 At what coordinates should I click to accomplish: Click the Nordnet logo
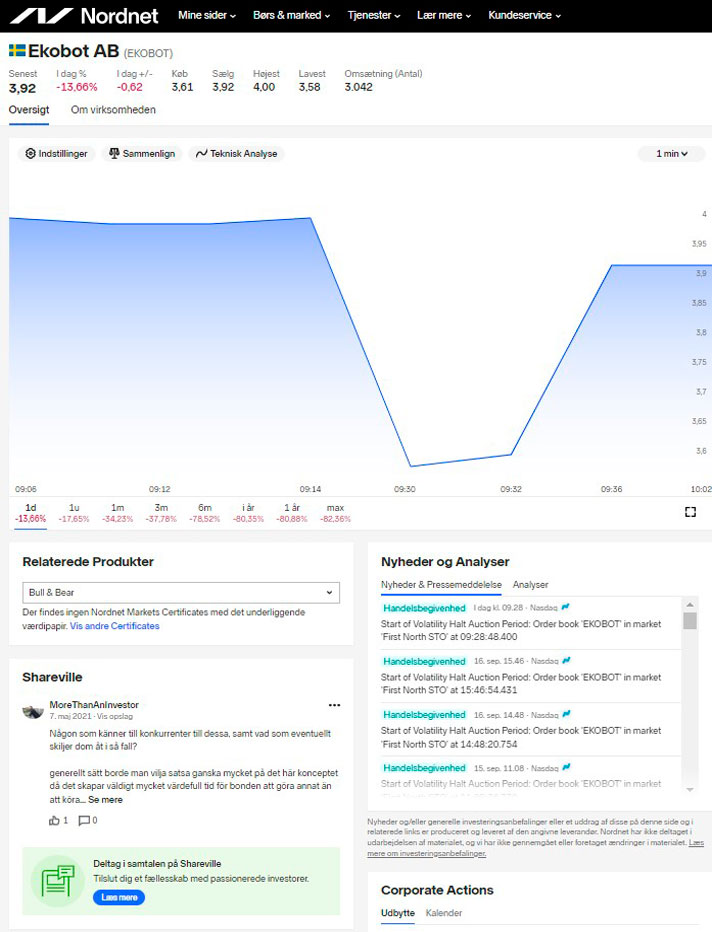[84, 15]
